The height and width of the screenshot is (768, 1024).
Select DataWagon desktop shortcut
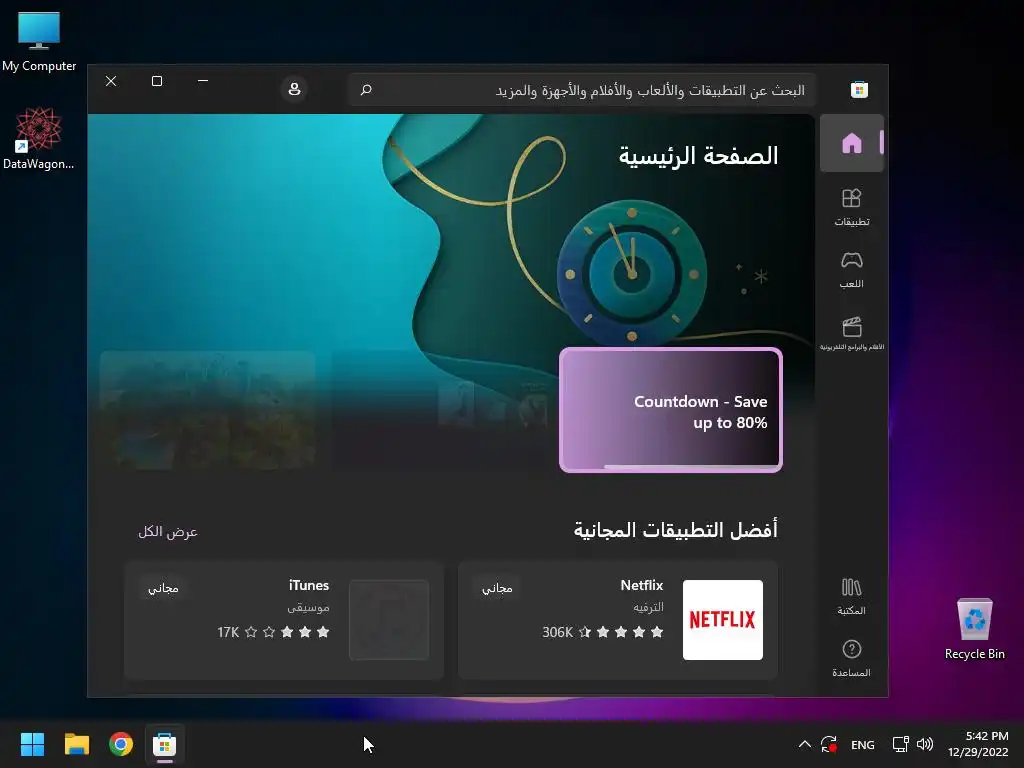[39, 138]
